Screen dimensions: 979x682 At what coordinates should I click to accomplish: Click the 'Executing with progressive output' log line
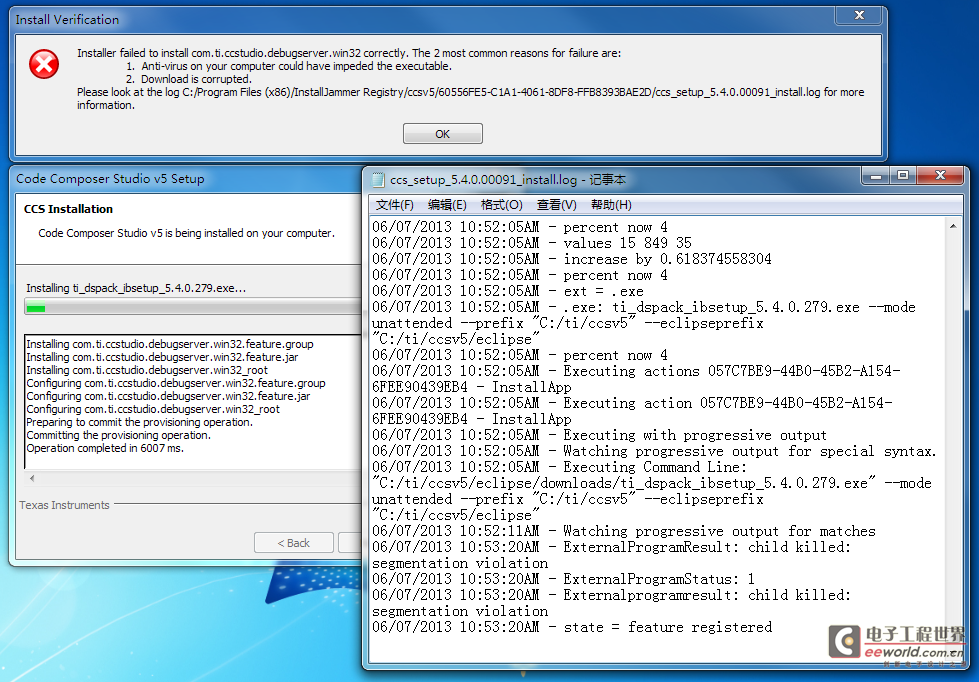[x=599, y=435]
